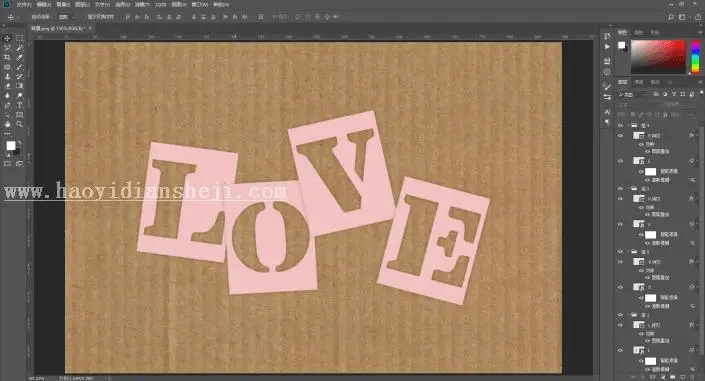Close the open document tab
705x381 pixels.
(x=90, y=28)
